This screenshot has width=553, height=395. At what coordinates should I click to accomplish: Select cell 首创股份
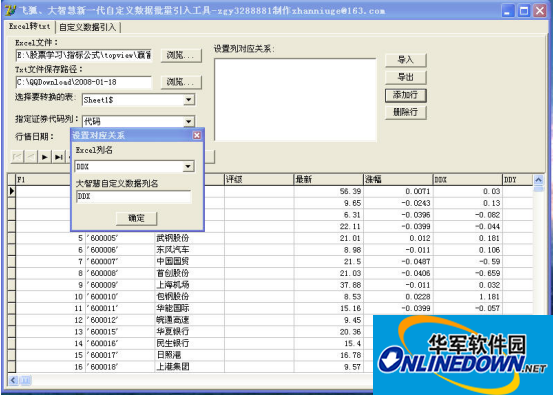(189, 273)
